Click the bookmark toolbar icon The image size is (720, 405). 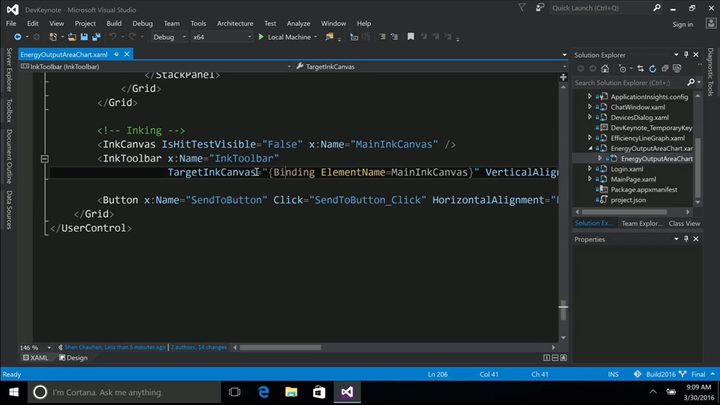coord(411,37)
